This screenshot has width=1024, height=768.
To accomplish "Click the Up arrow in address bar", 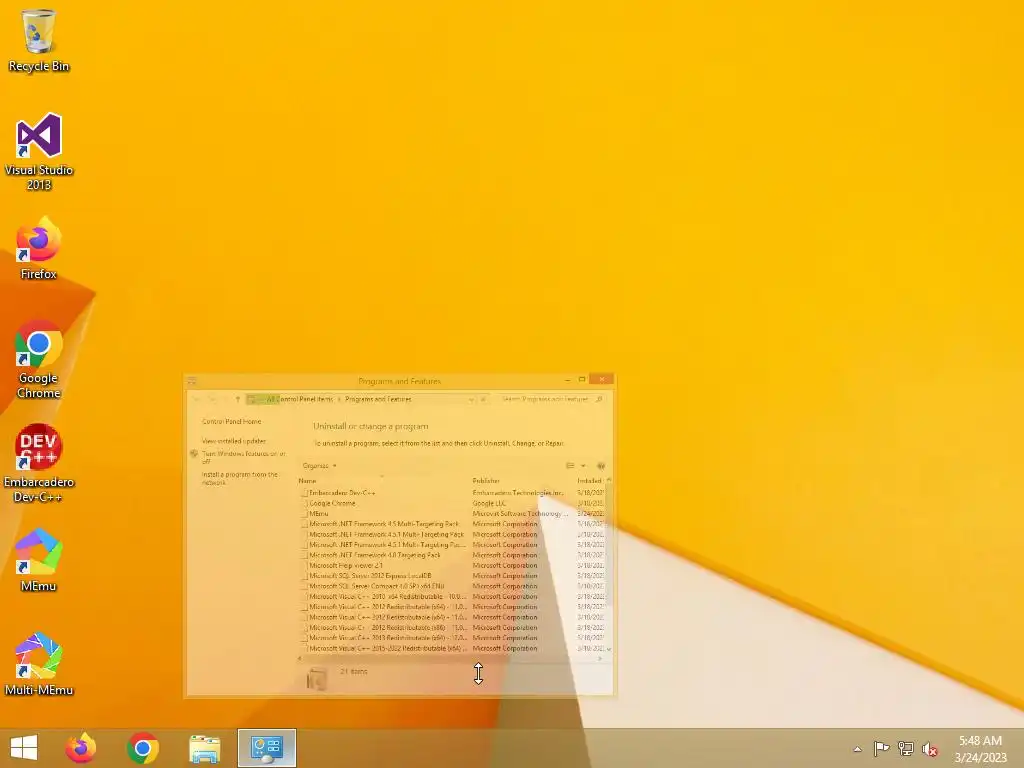I will click(x=238, y=399).
